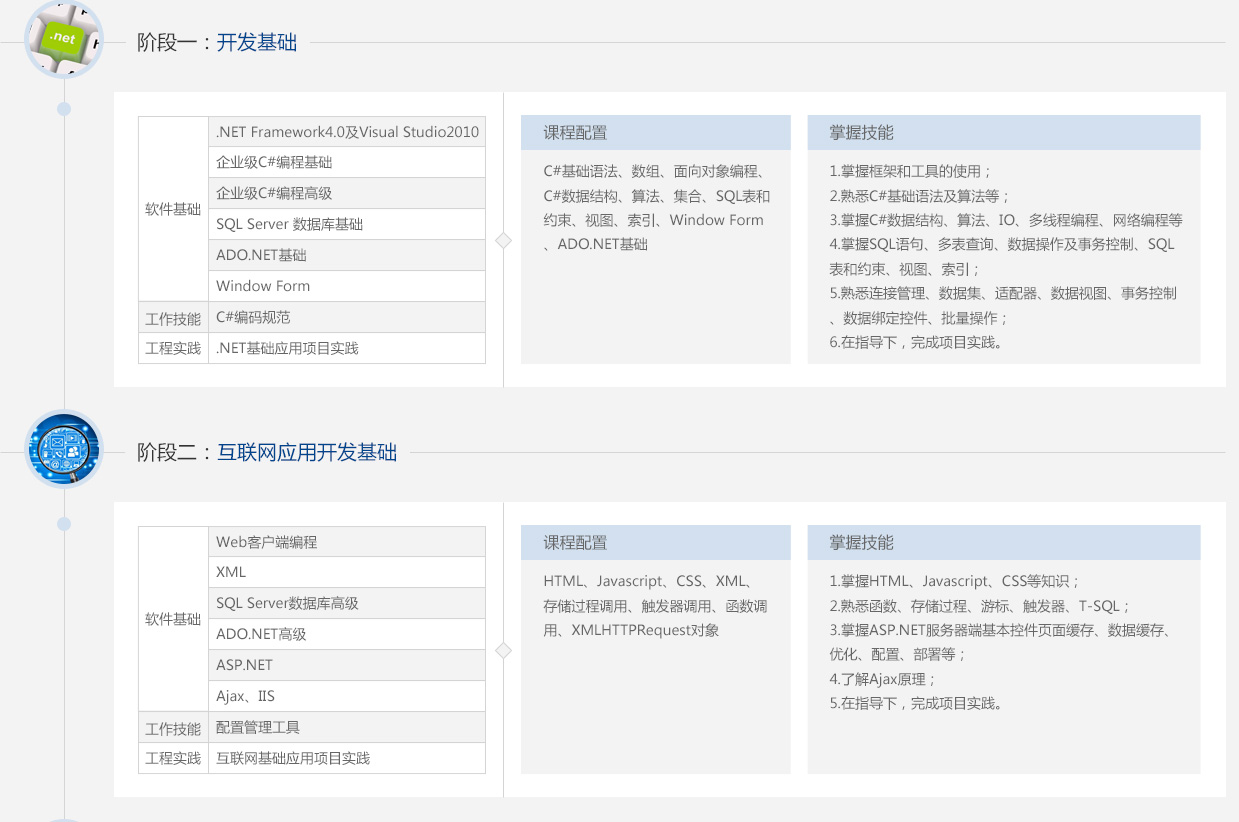Click the internet application magnifier icon

click(x=64, y=449)
